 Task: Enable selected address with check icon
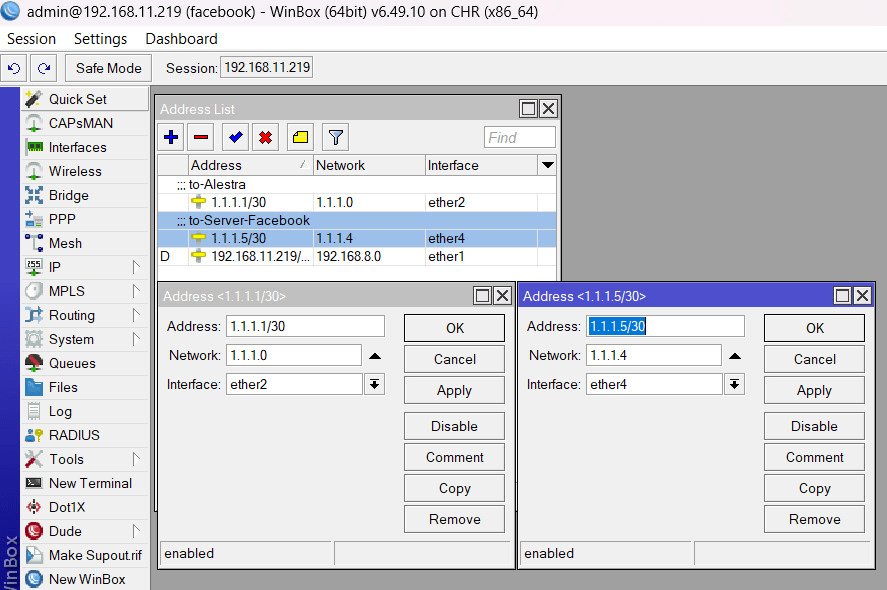pos(235,137)
